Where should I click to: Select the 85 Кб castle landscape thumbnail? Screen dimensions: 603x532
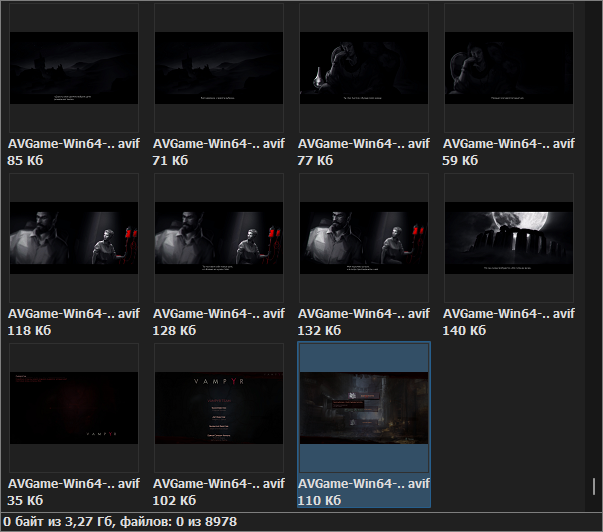pos(74,68)
